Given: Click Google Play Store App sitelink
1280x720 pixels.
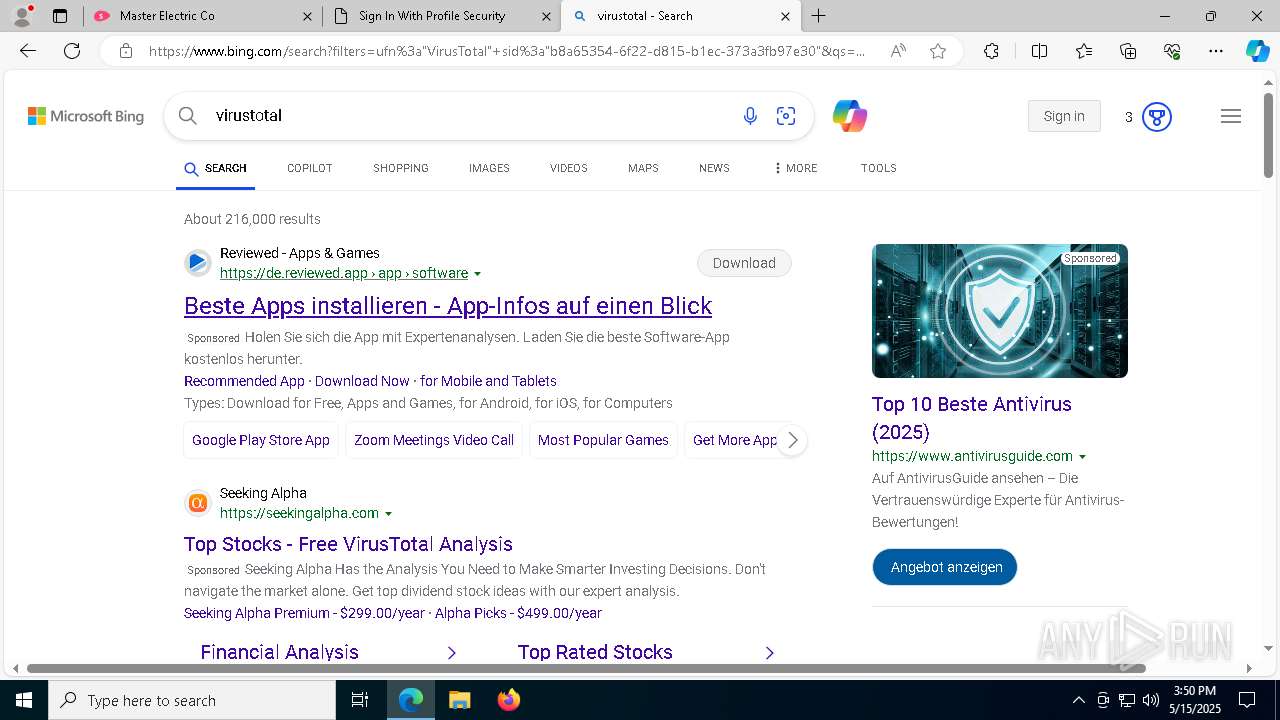Looking at the screenshot, I should coord(261,440).
